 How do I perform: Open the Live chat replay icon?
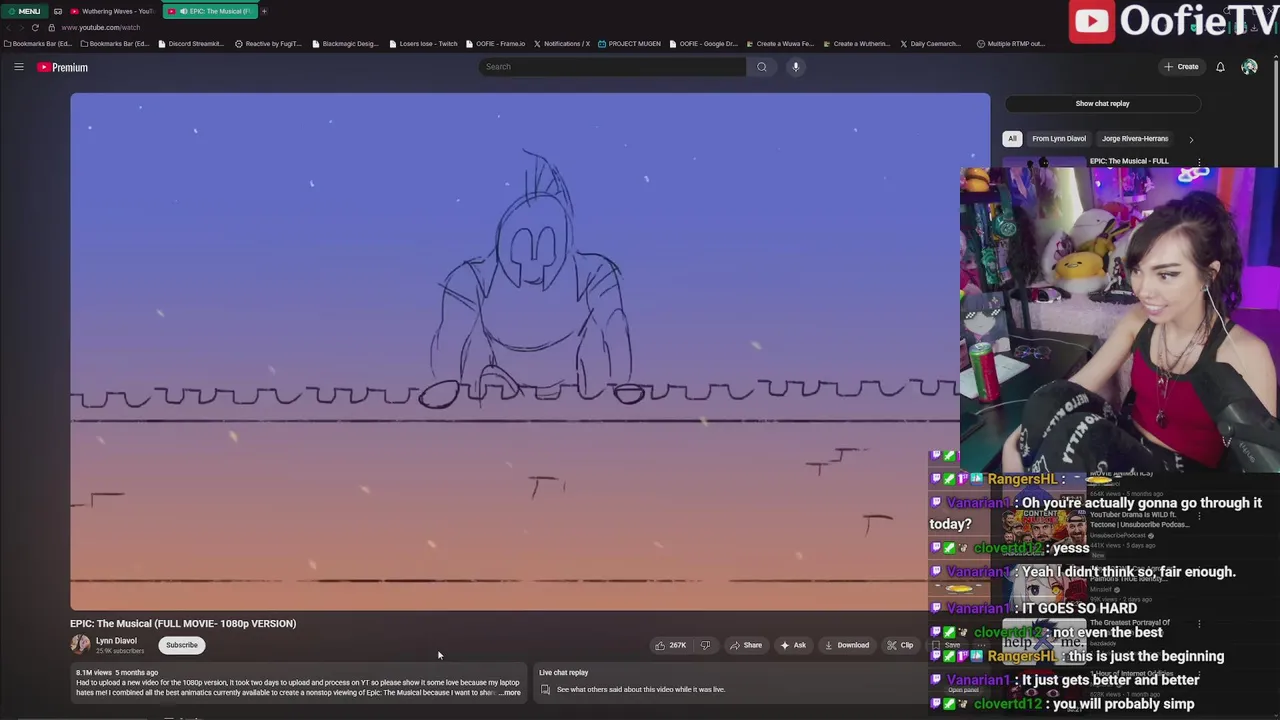[545, 689]
